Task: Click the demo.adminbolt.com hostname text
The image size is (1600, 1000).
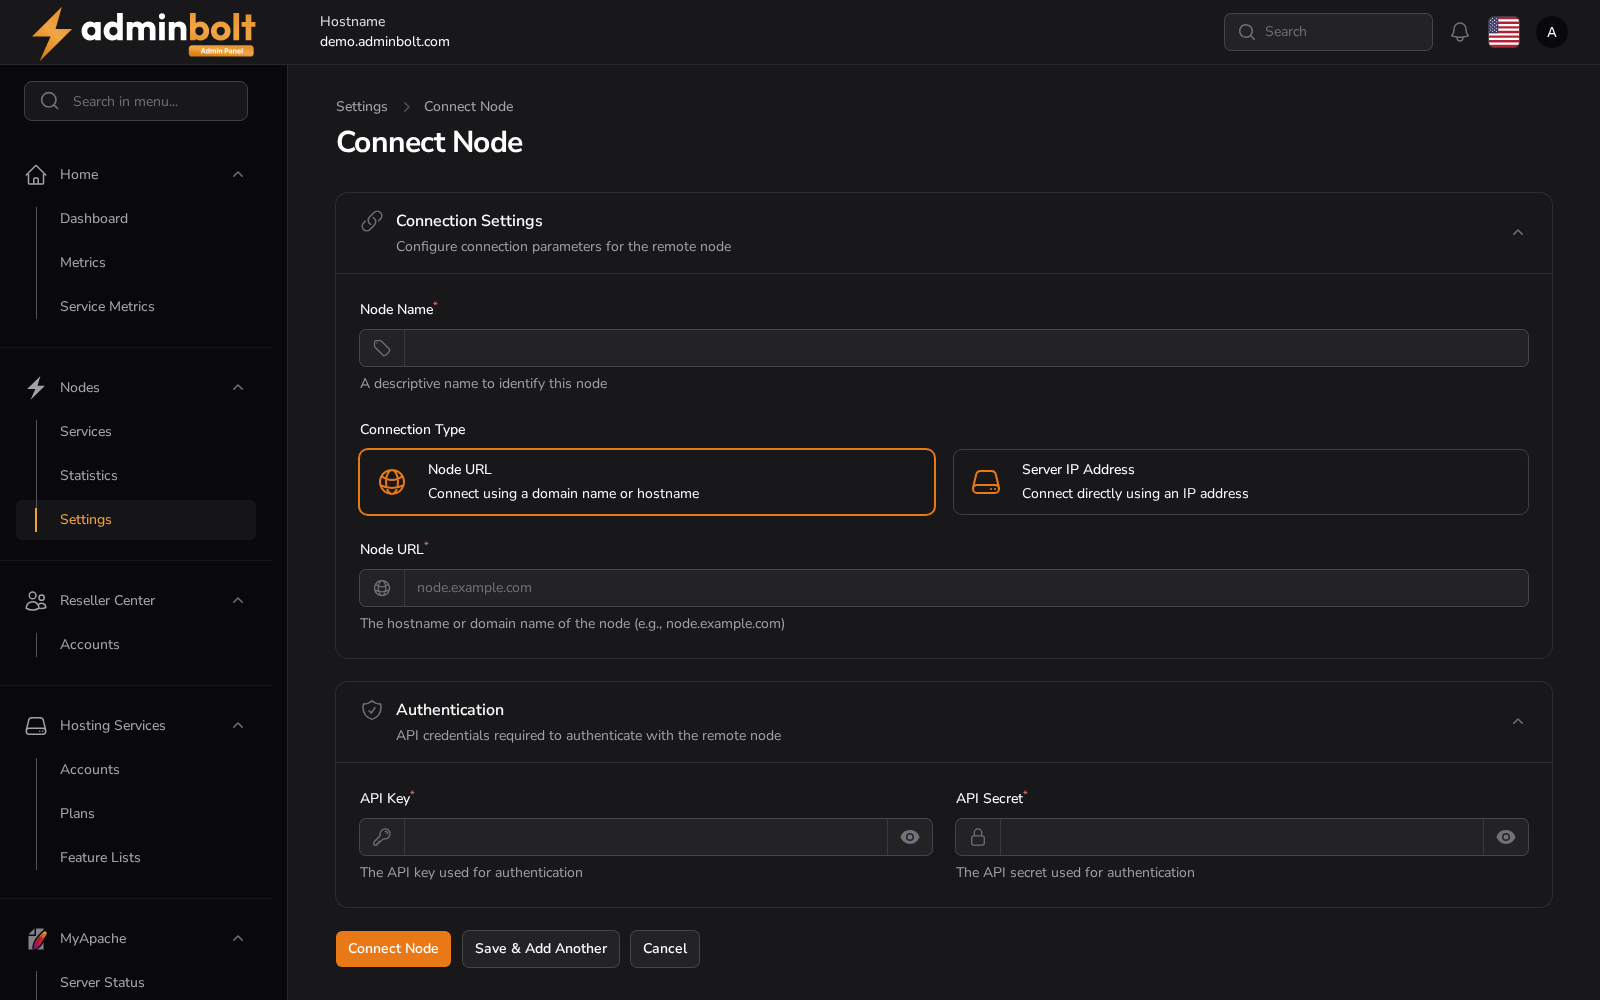Action: [x=385, y=42]
